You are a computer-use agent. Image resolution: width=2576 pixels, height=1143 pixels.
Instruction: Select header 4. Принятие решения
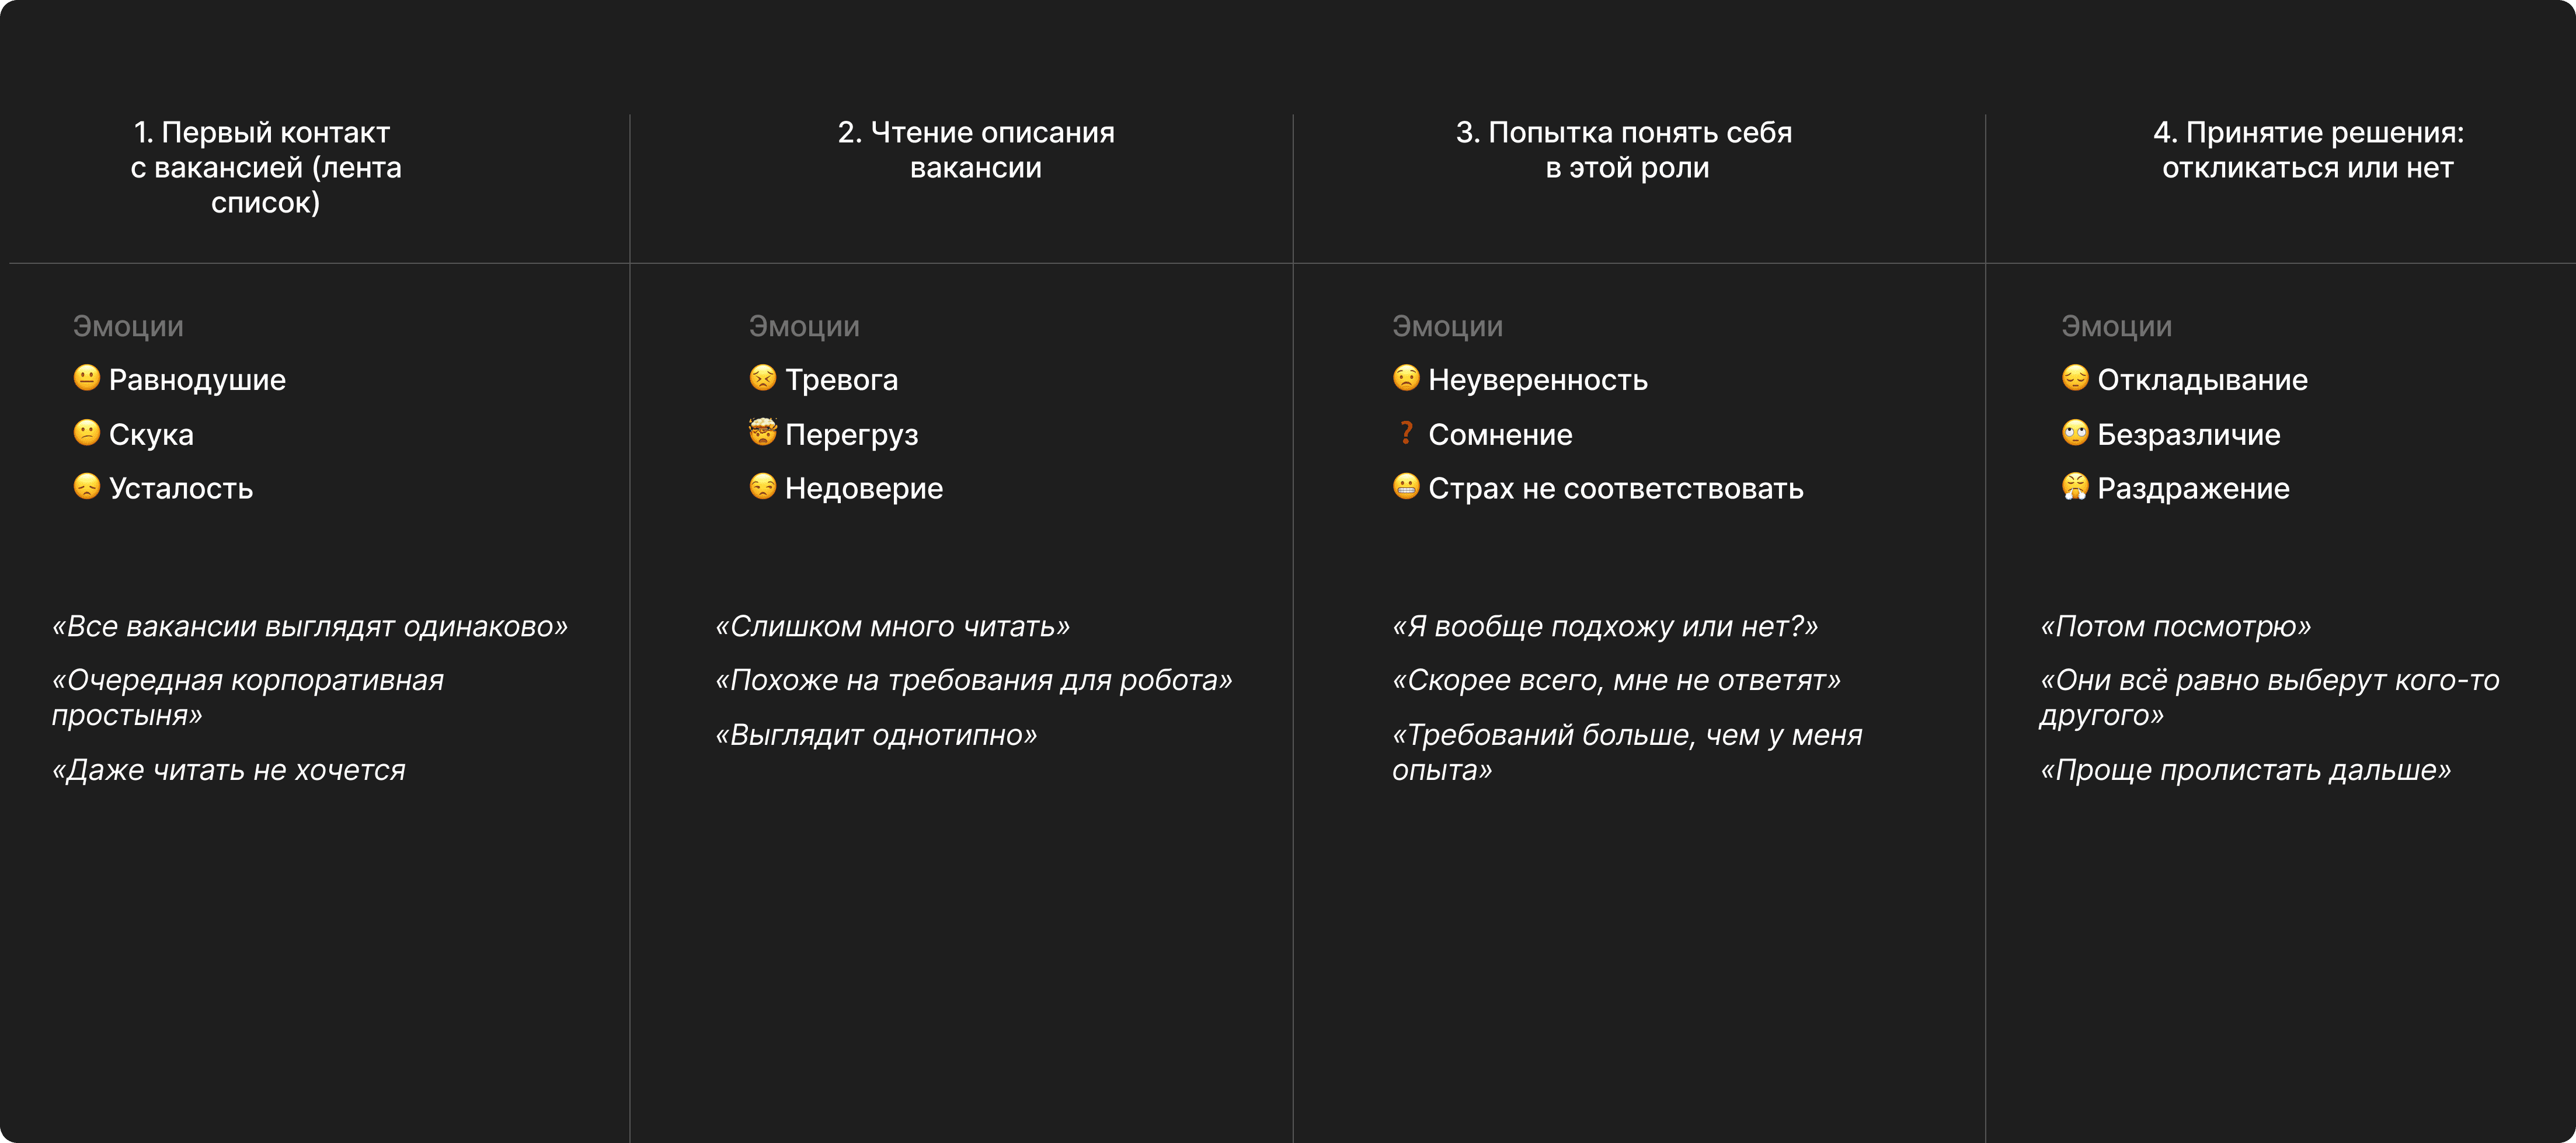[x=2308, y=150]
